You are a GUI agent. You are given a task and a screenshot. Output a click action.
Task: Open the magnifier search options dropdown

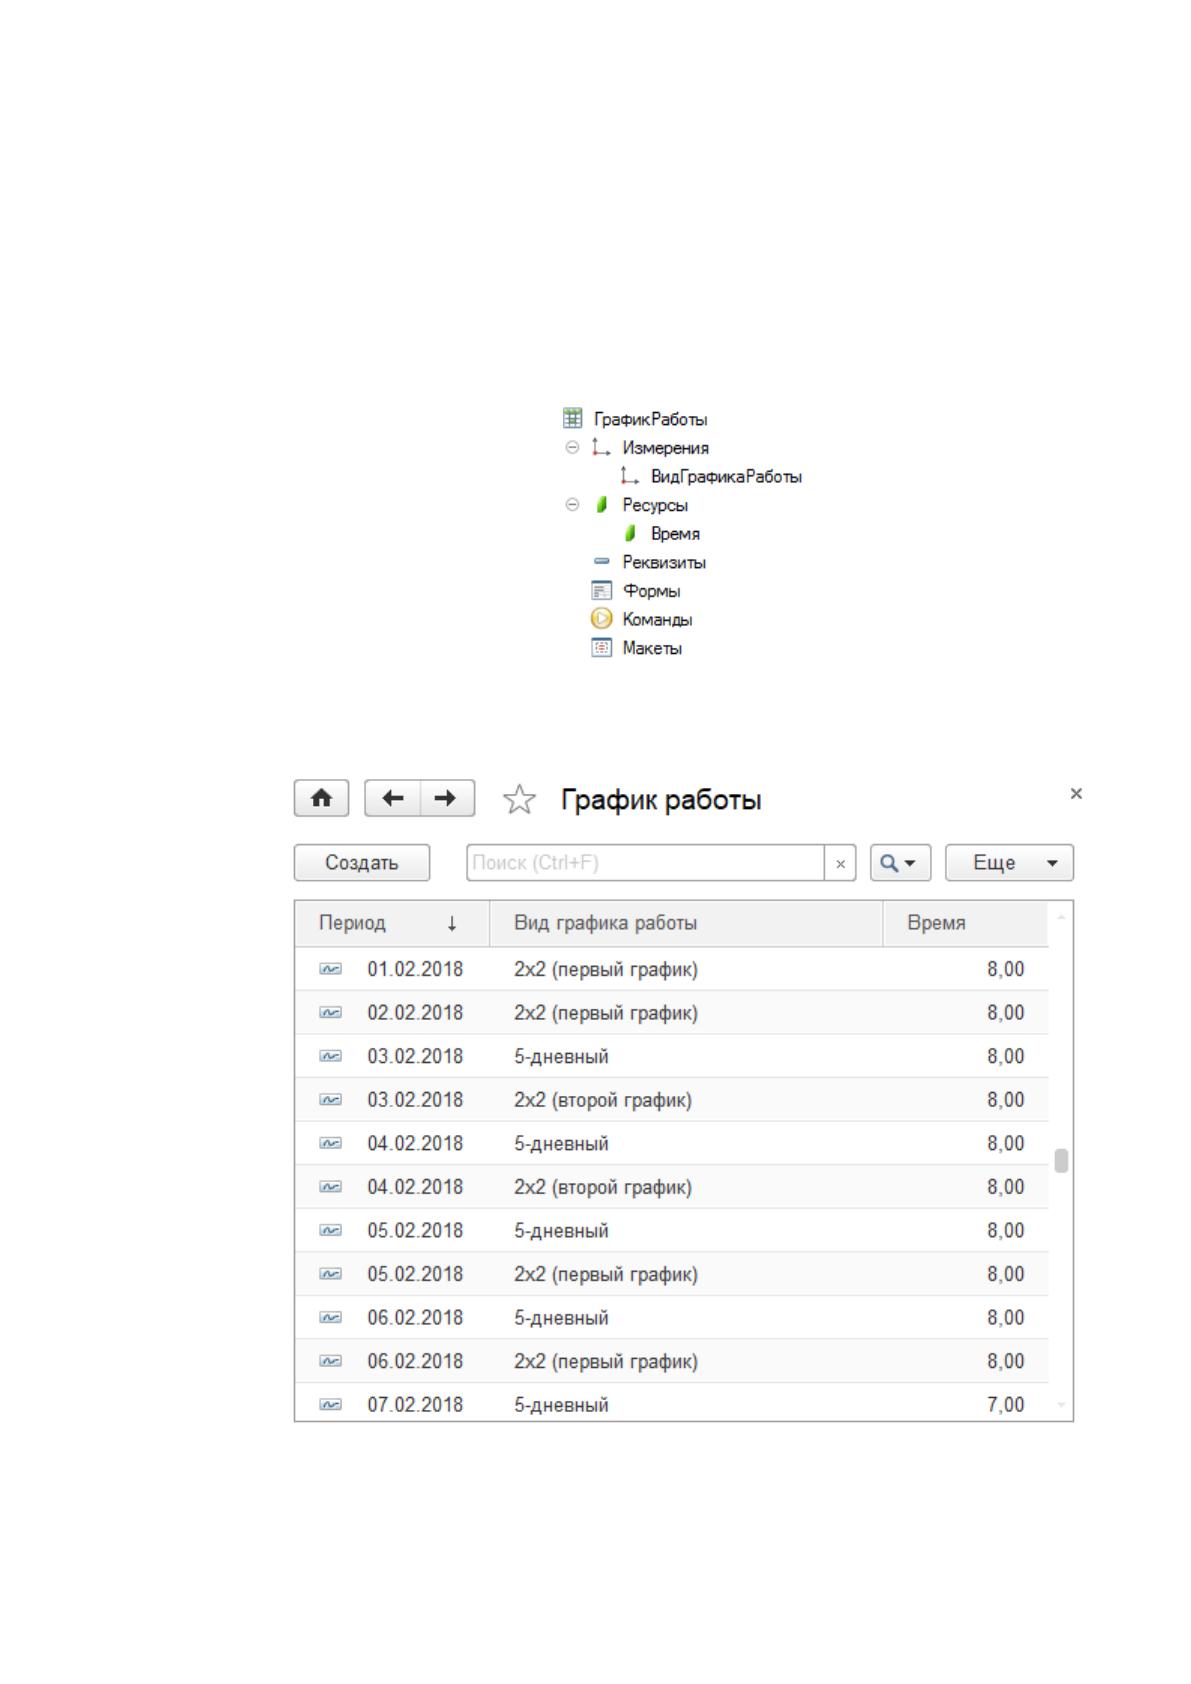click(x=900, y=863)
